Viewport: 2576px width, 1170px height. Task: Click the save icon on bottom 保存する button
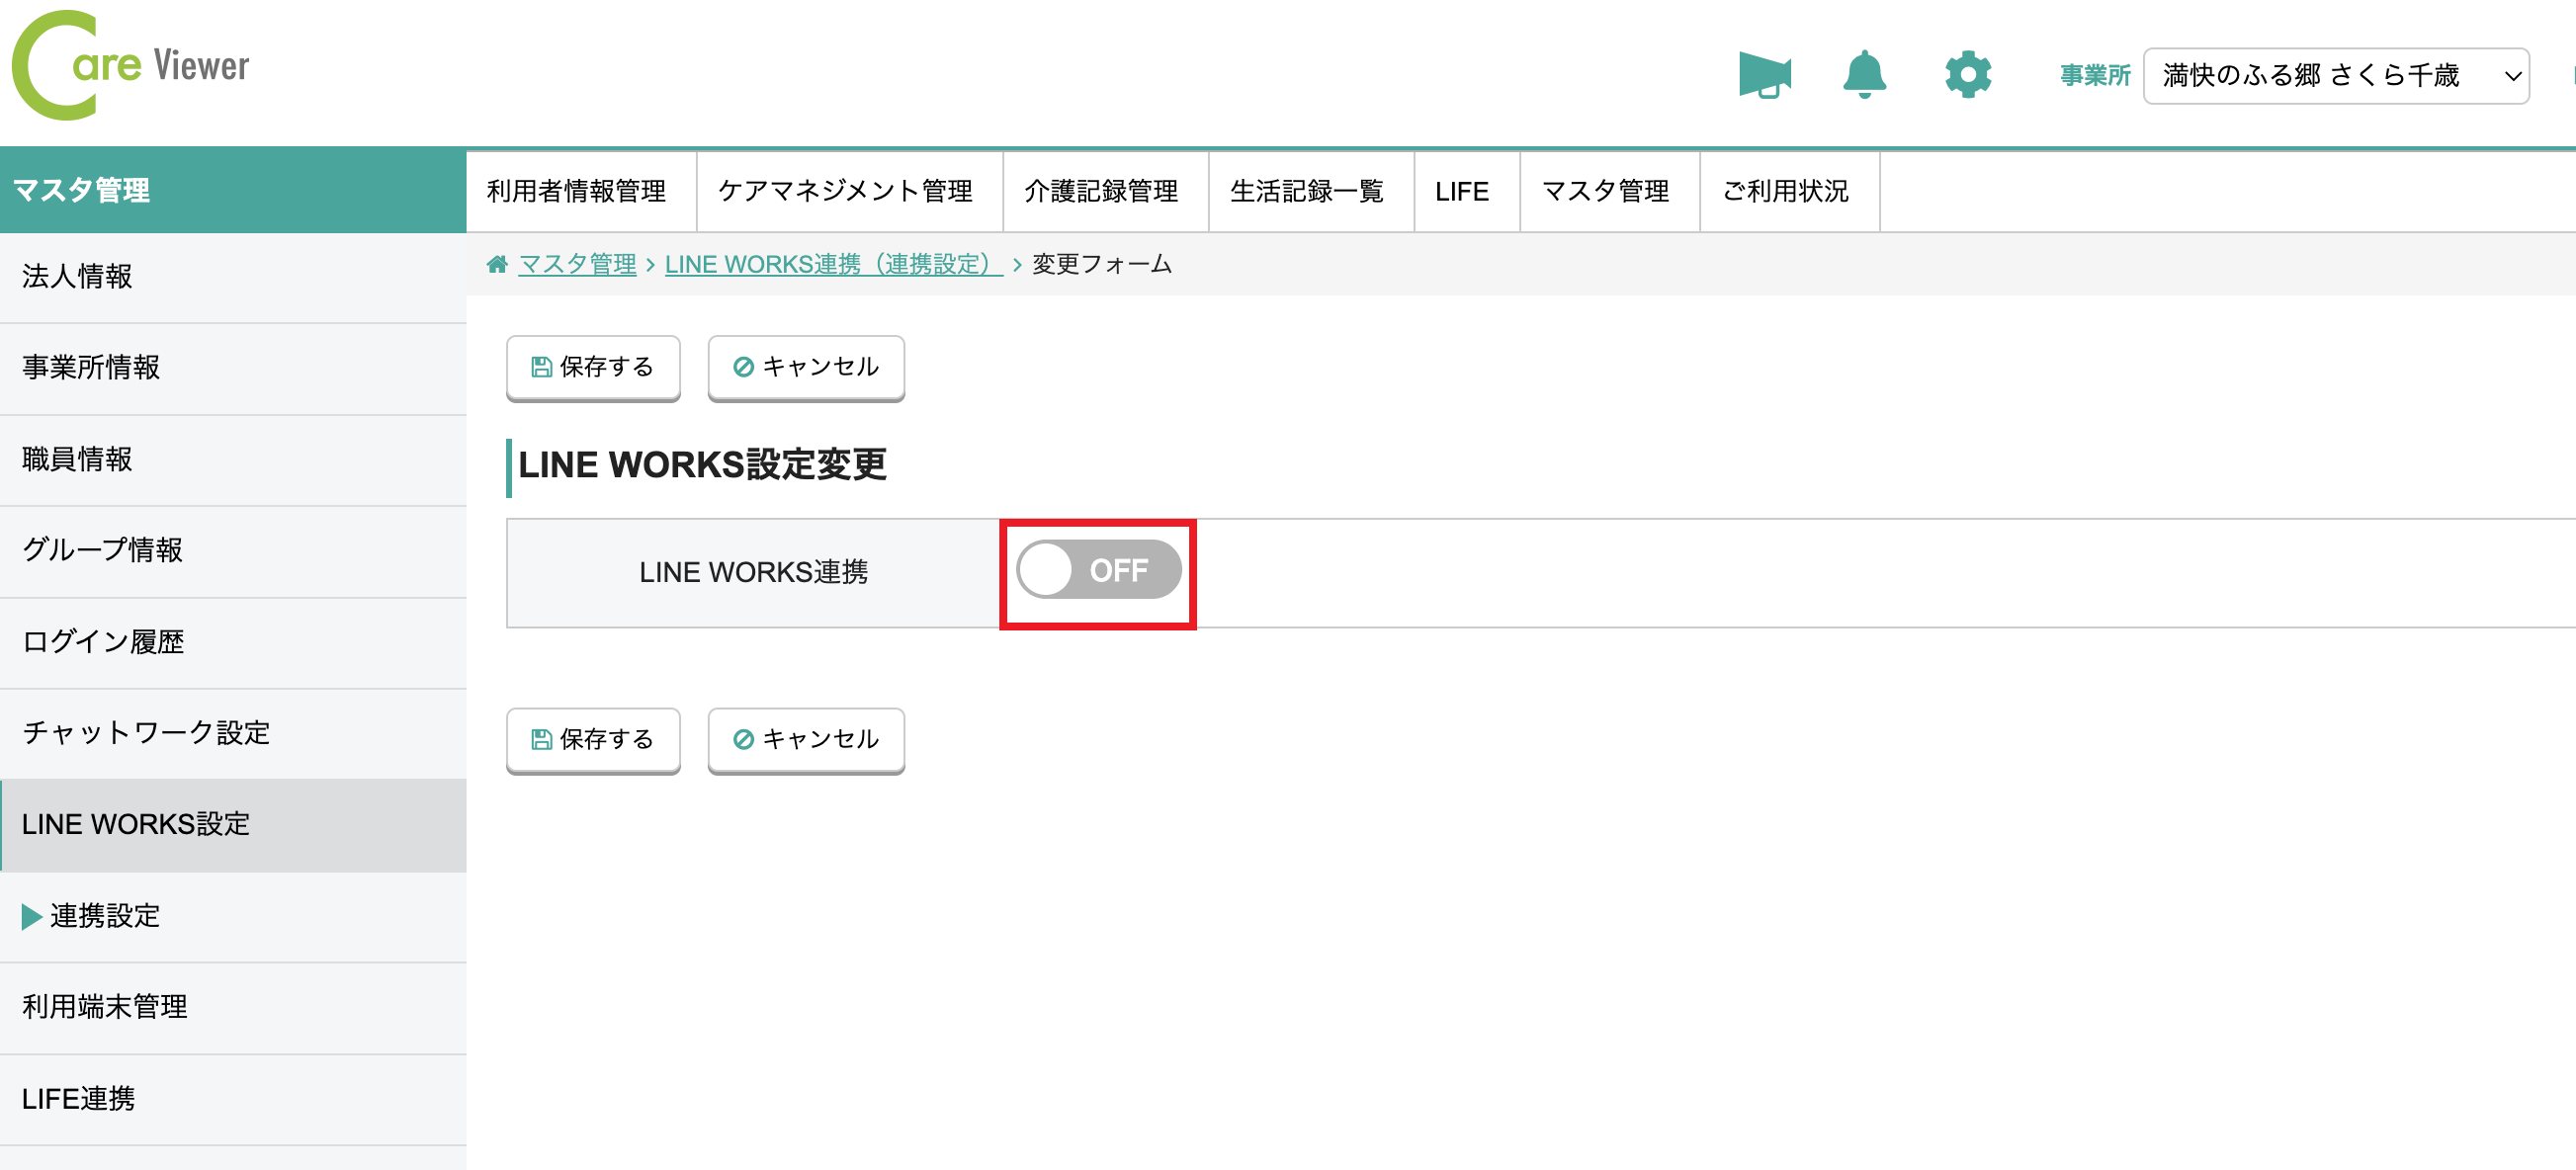pos(540,740)
